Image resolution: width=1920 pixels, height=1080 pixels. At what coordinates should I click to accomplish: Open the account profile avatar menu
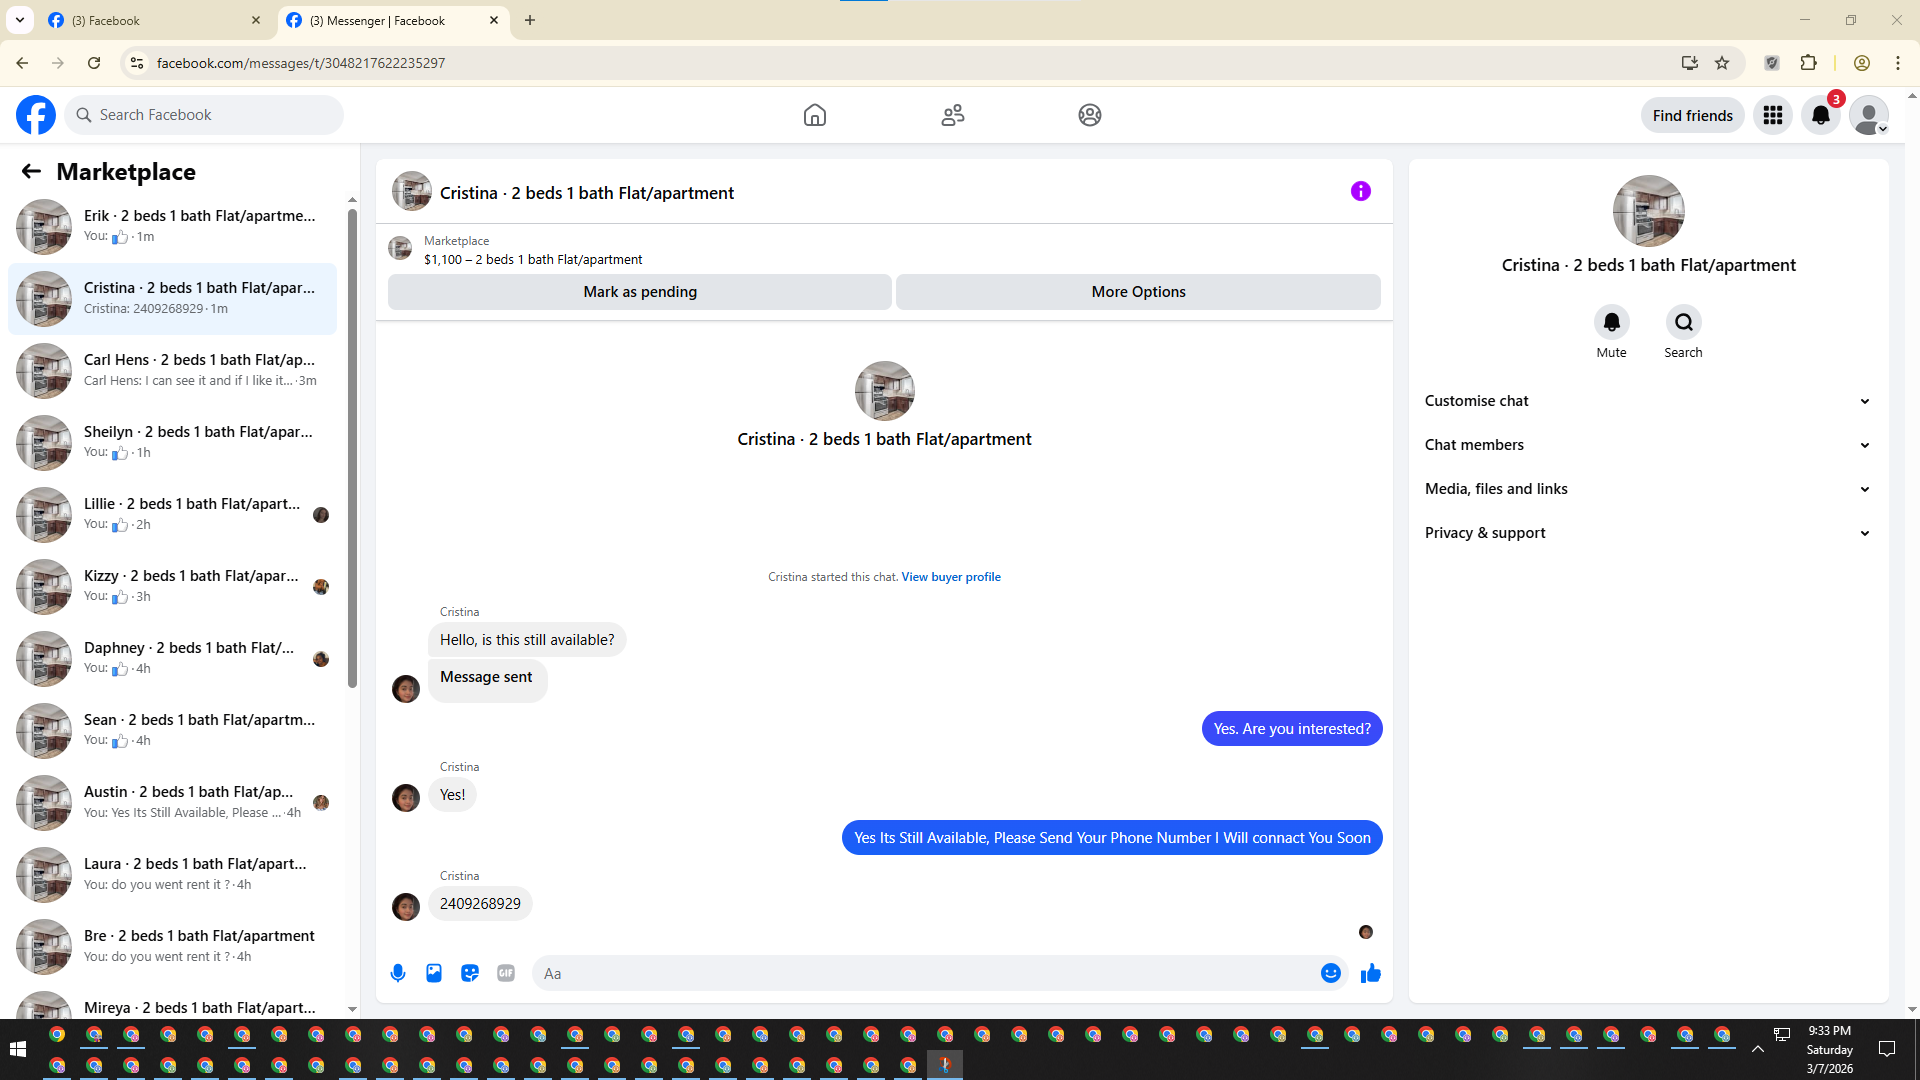tap(1869, 115)
